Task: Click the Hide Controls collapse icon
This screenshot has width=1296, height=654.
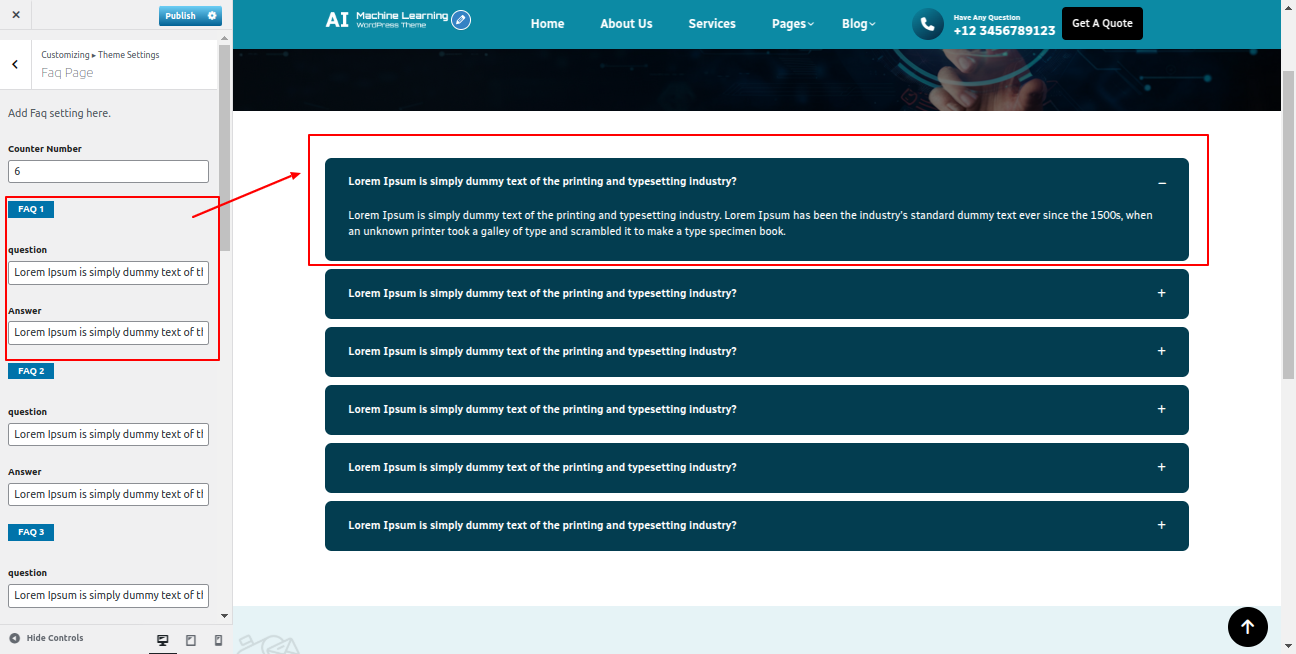Action: coord(15,638)
